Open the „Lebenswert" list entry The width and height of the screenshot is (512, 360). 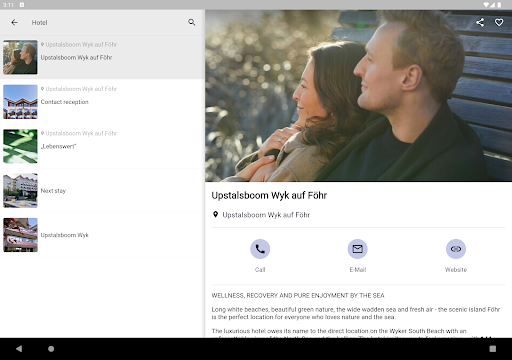102,146
